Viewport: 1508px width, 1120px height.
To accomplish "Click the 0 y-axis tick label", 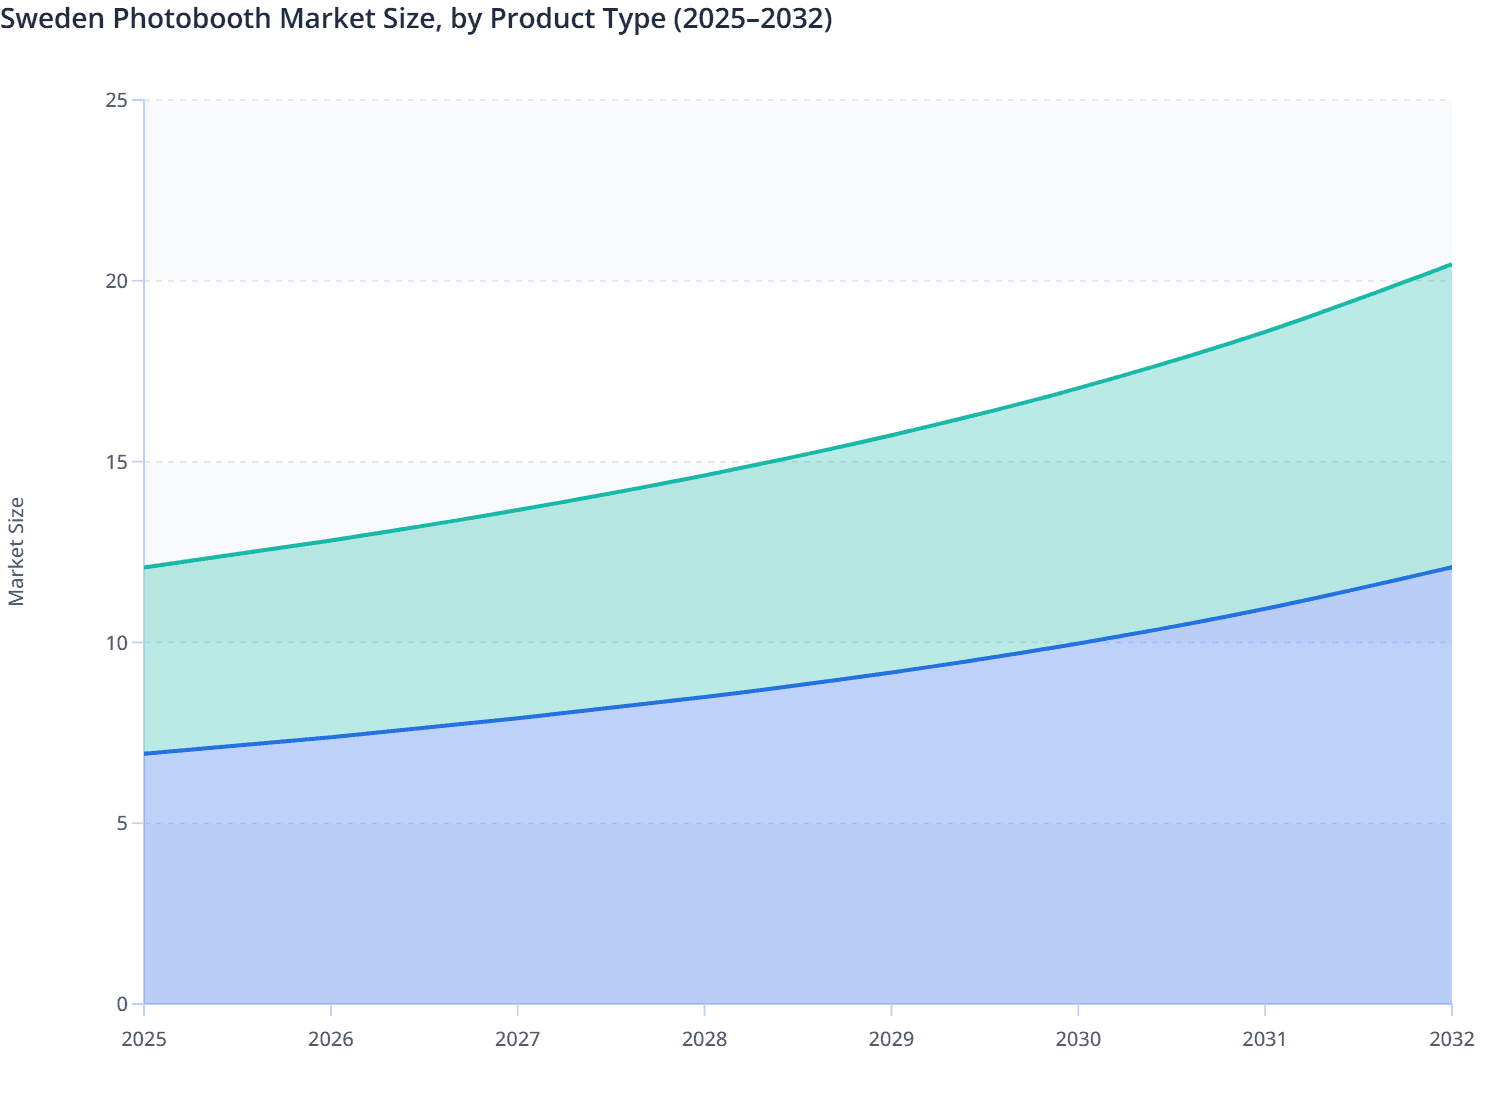I will [121, 1002].
